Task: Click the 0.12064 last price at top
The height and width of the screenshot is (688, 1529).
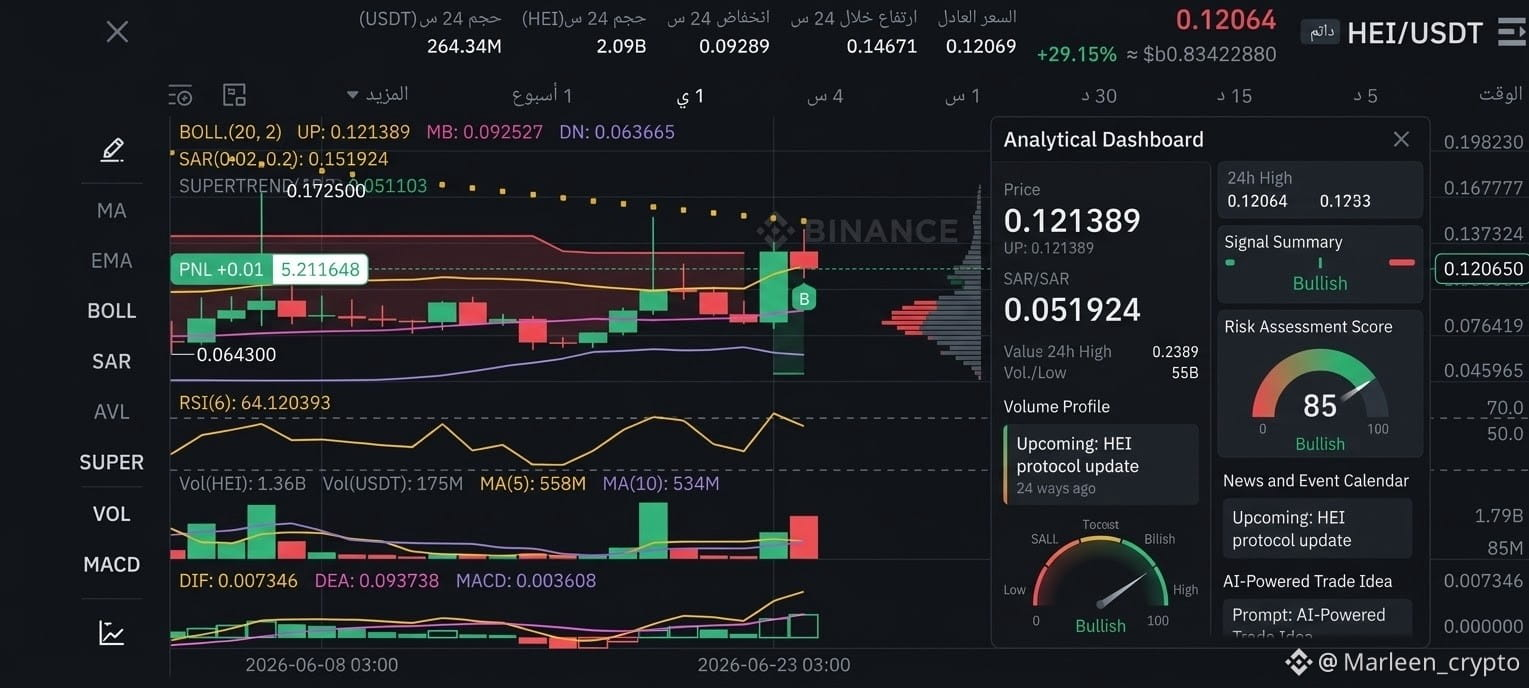Action: coord(1226,20)
